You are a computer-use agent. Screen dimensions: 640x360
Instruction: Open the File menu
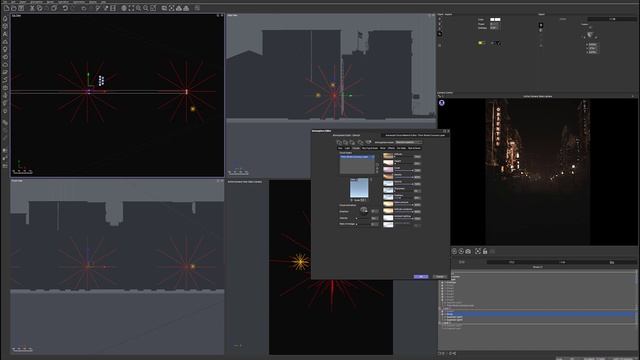click(x=5, y=2)
